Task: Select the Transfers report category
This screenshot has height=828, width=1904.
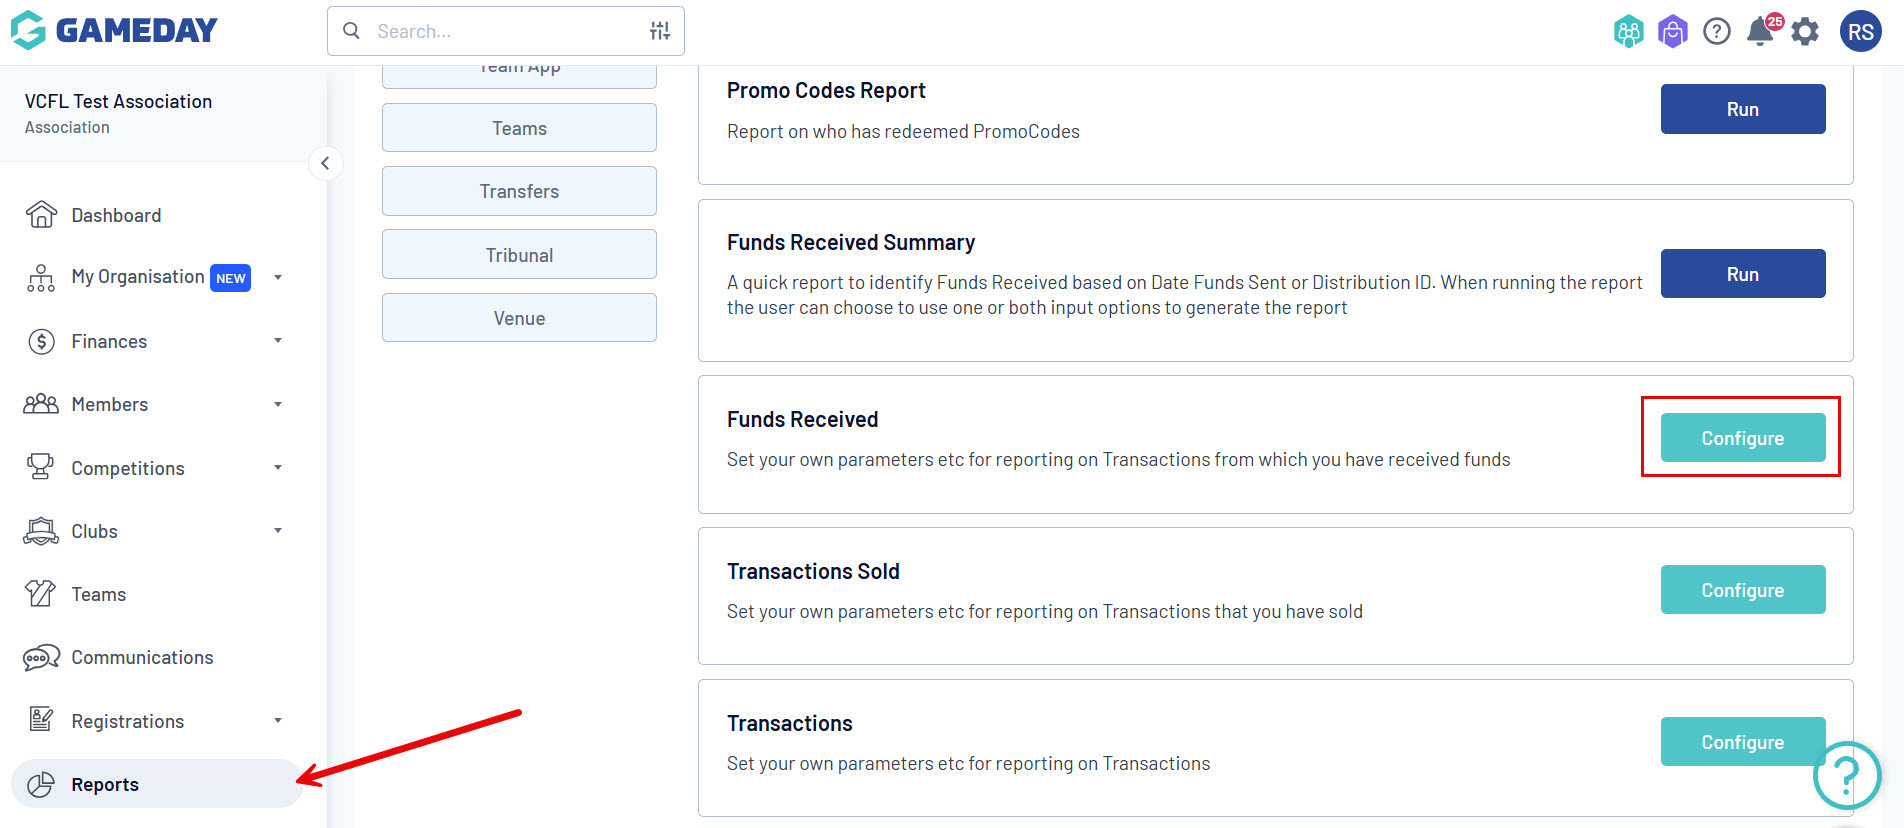Action: tap(519, 191)
